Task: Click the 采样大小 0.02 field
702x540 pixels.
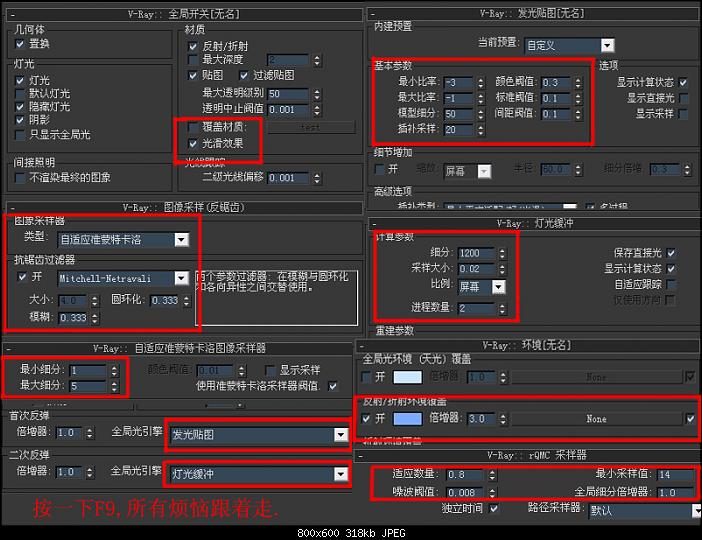Action: (x=477, y=269)
